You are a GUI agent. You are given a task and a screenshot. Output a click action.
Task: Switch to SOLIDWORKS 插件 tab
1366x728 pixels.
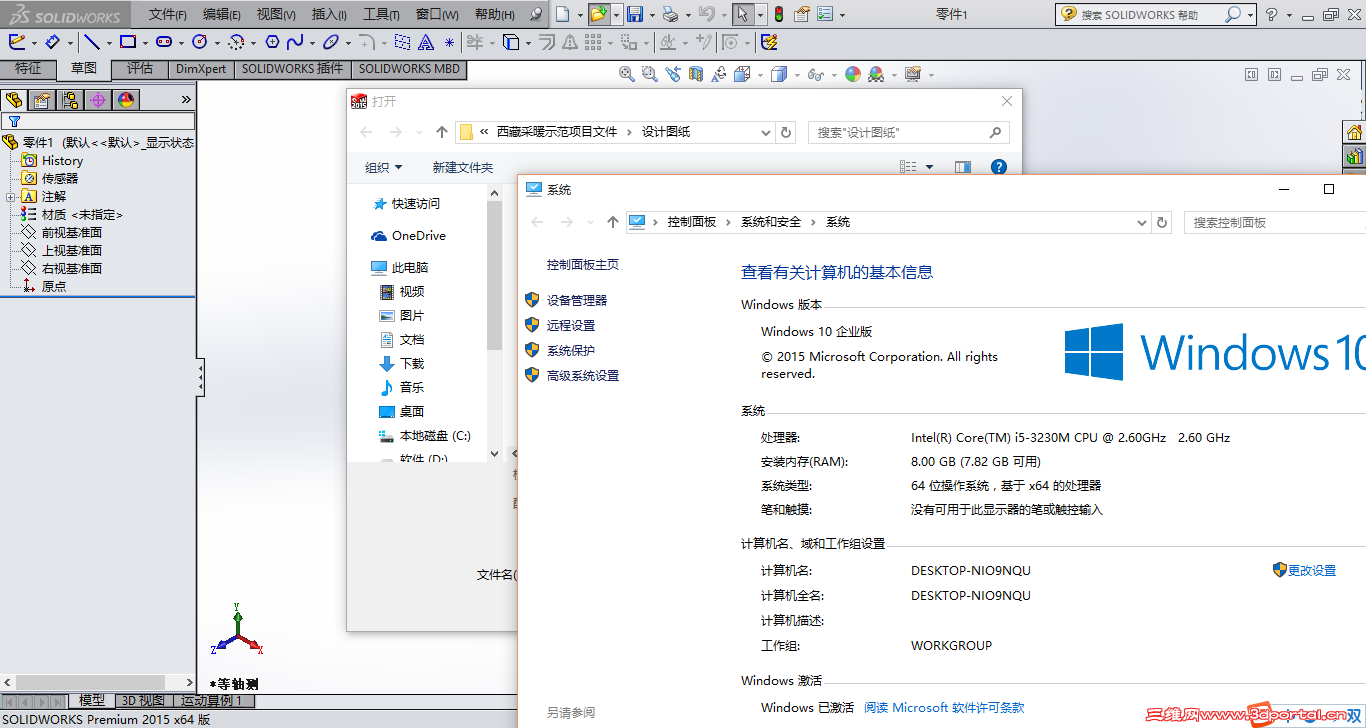293,69
